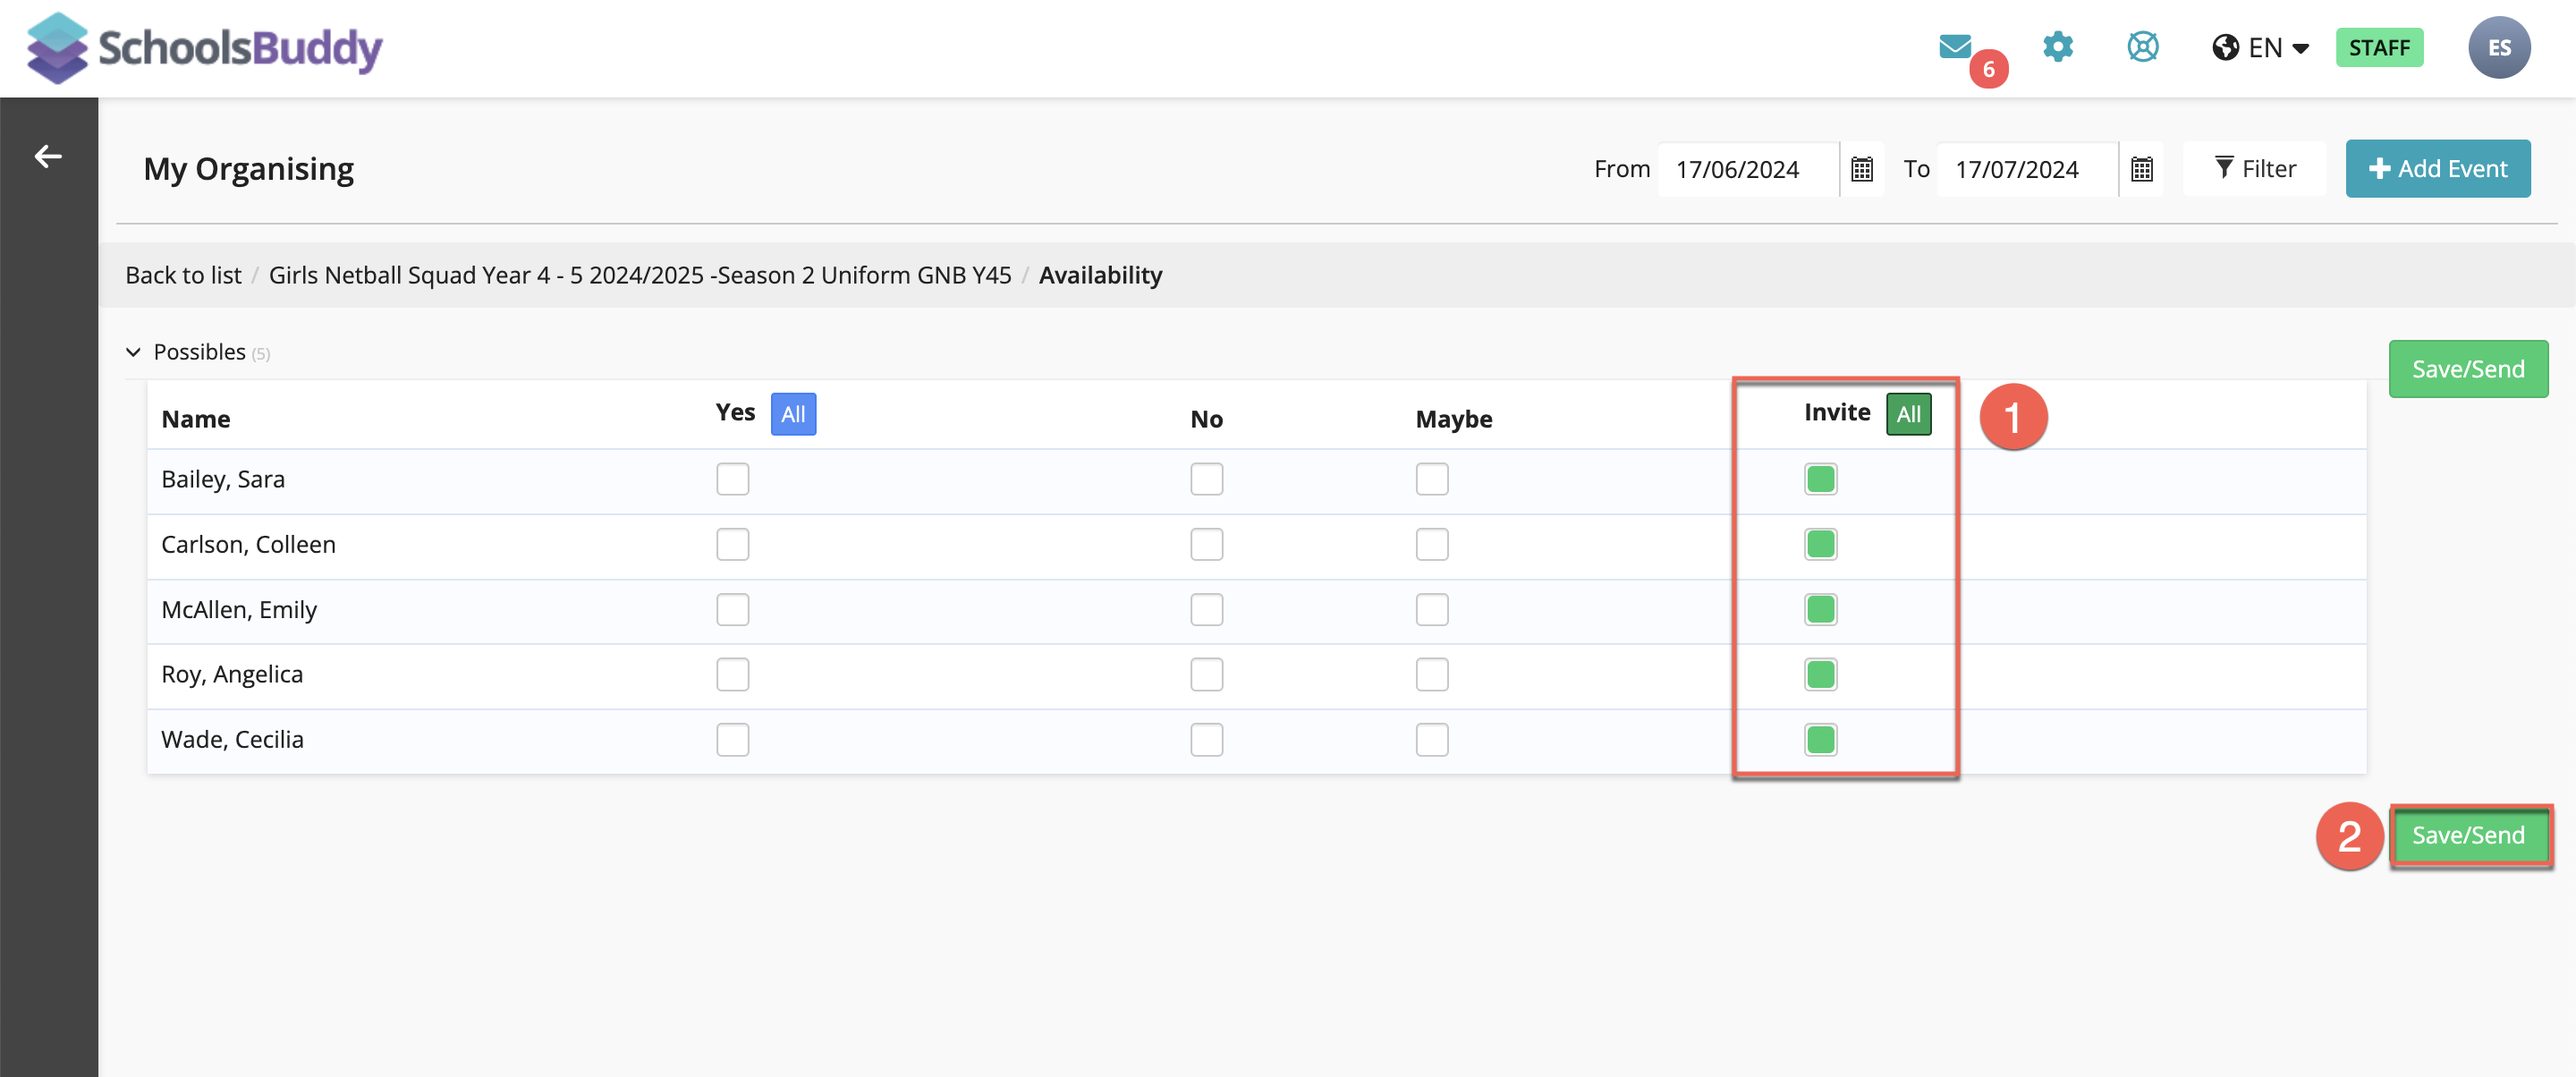The height and width of the screenshot is (1077, 2576).
Task: Open the messages envelope icon
Action: tap(1955, 46)
